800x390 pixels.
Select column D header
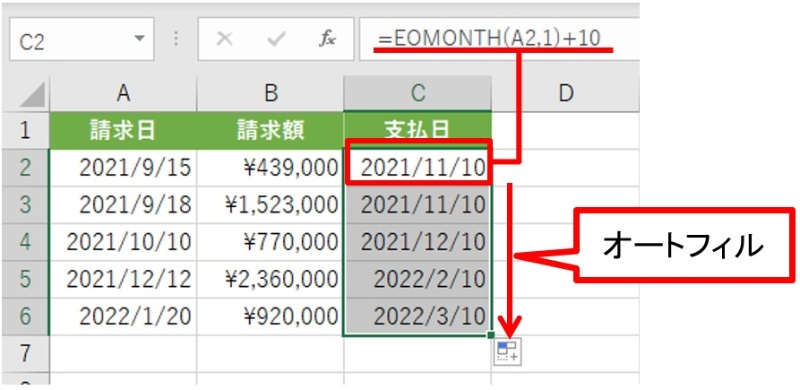[x=565, y=93]
